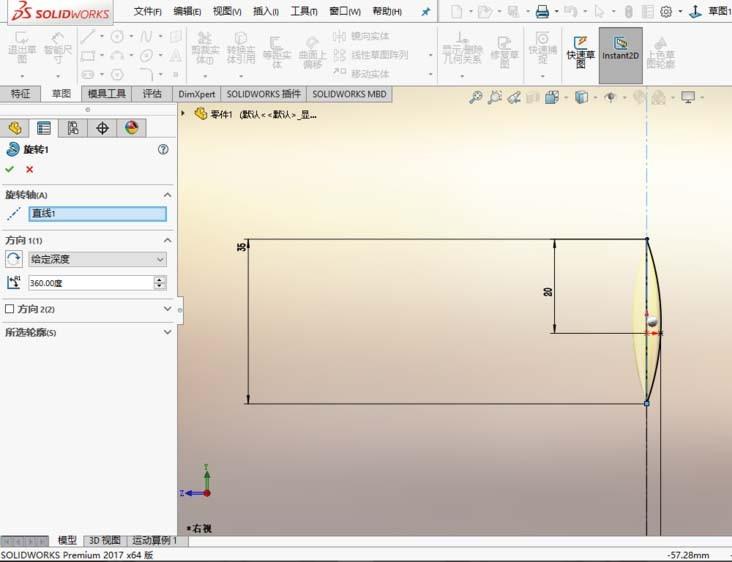Image resolution: width=732 pixels, height=562 pixels.
Task: Click the Undo icon
Action: pyautogui.click(x=570, y=11)
